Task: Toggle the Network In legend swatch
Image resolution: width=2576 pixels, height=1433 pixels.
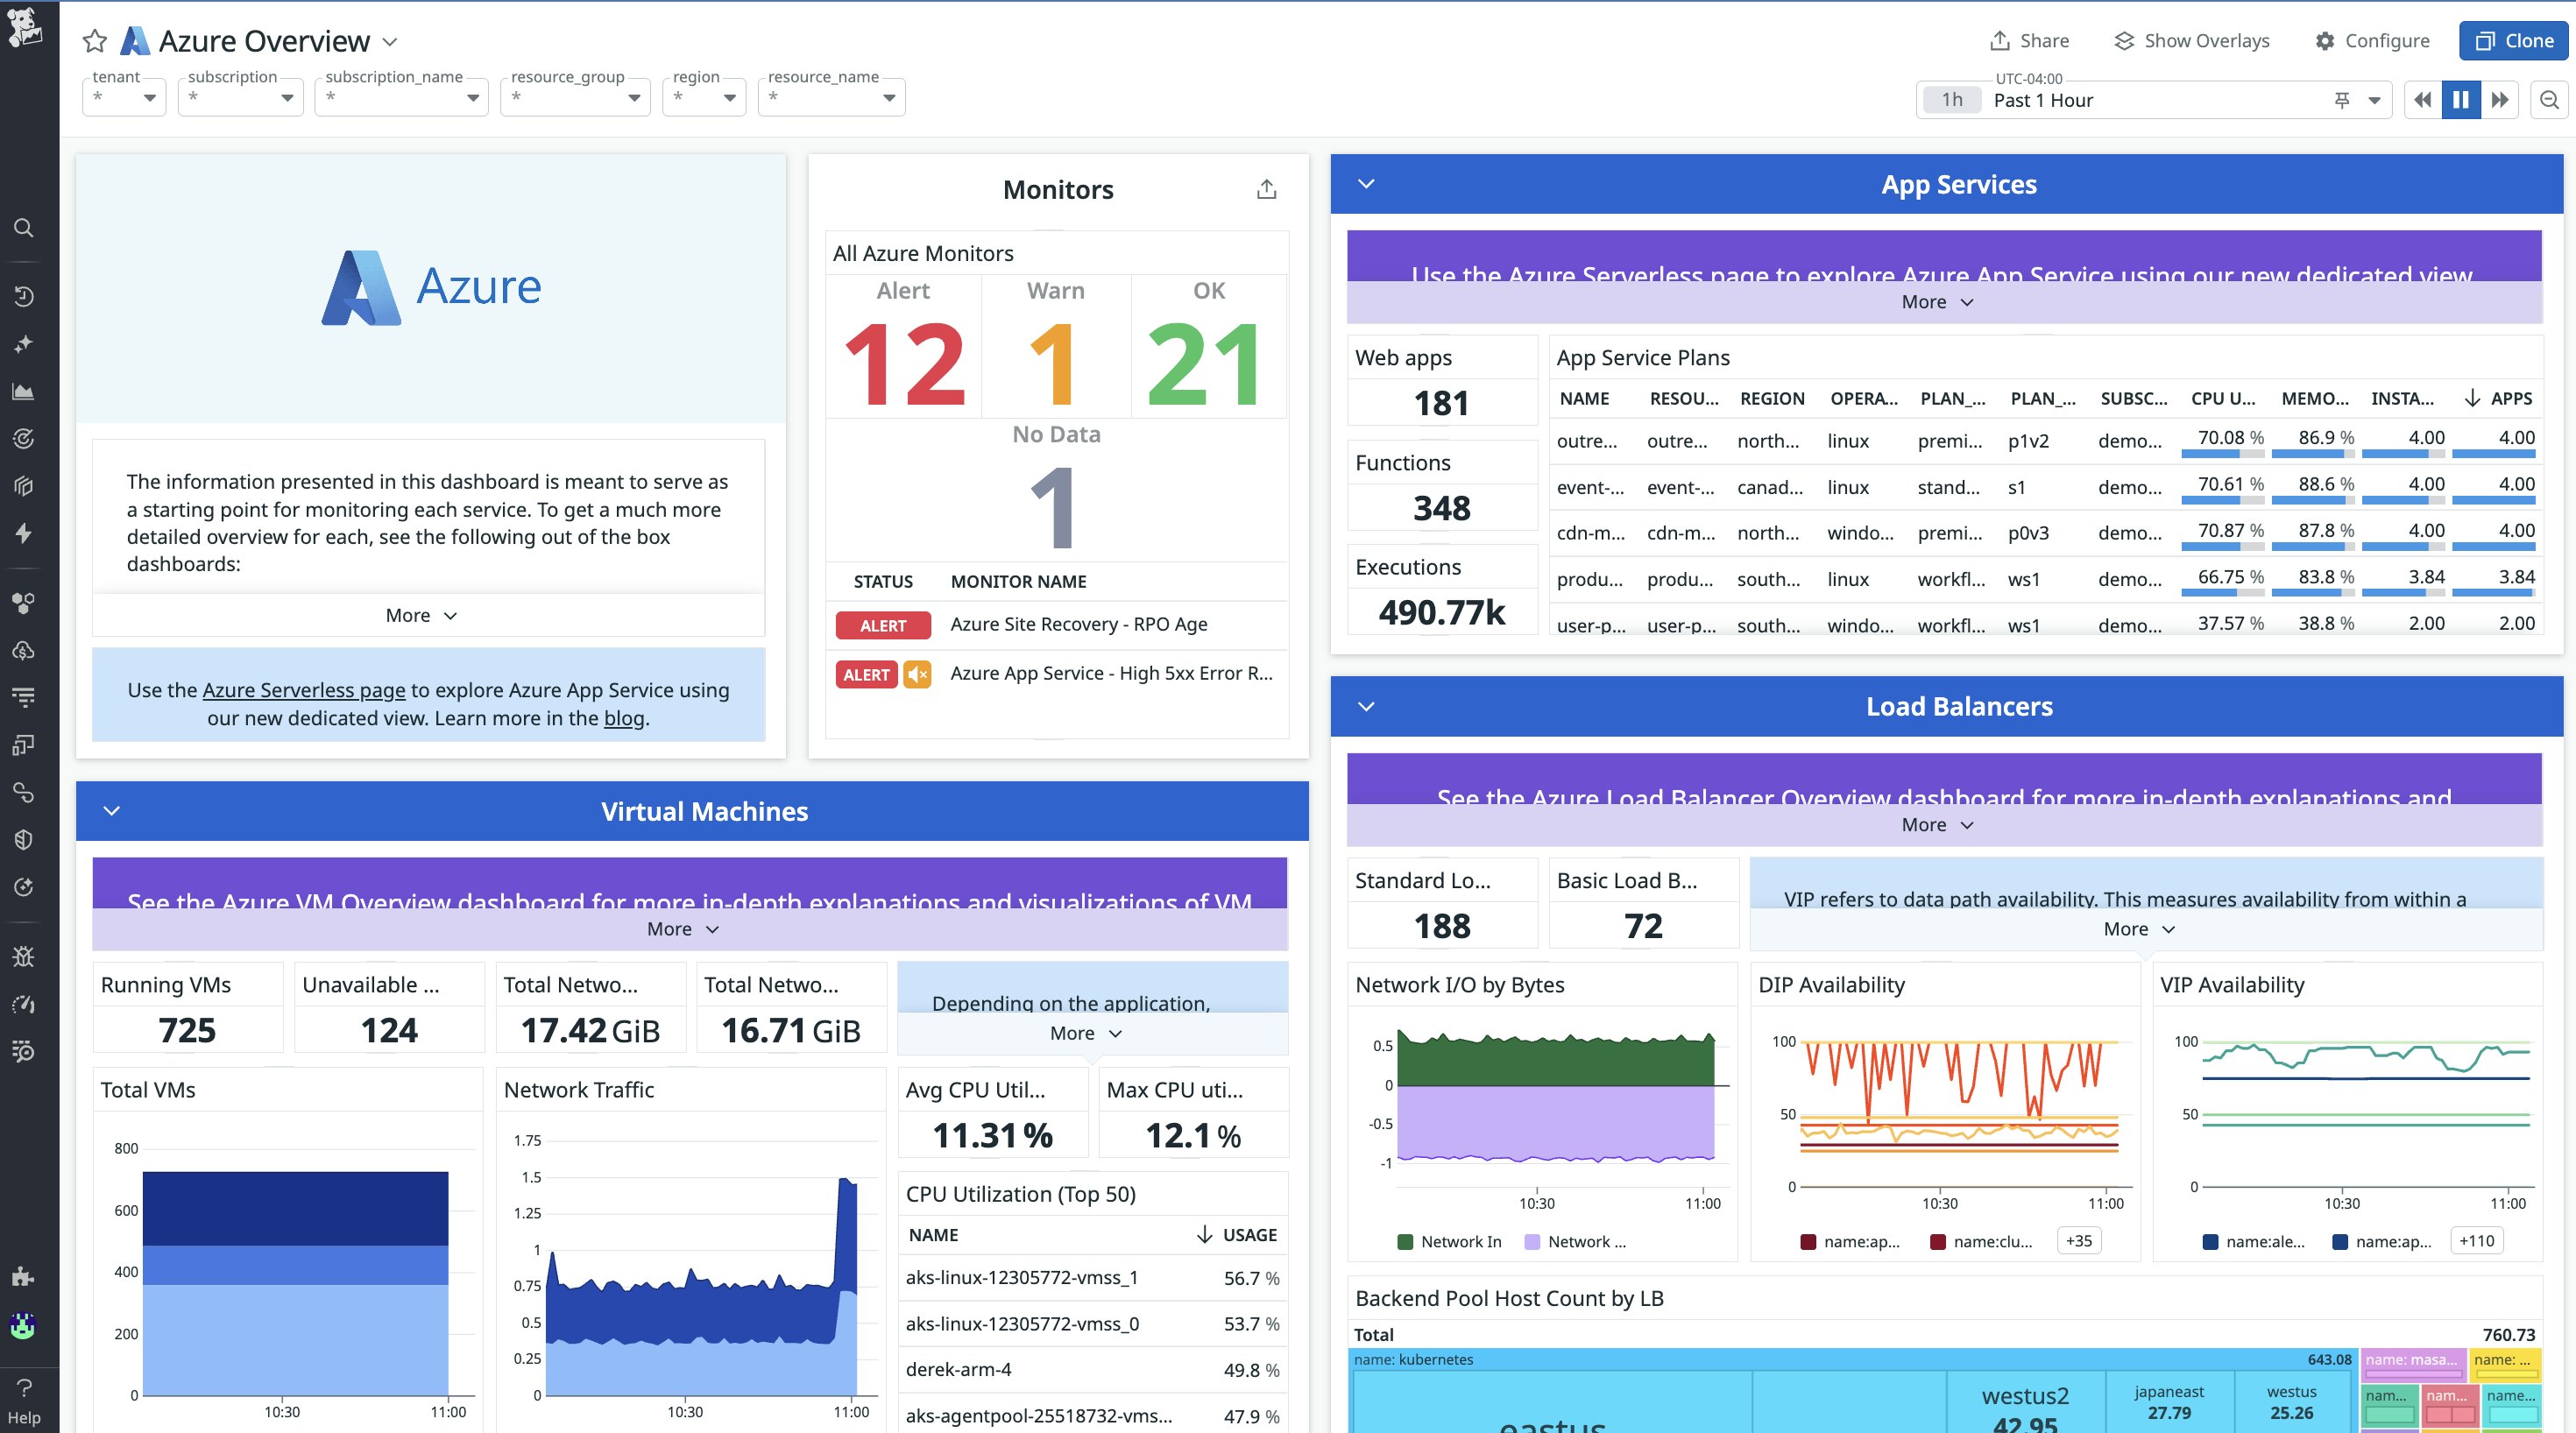Action: pos(1405,1242)
